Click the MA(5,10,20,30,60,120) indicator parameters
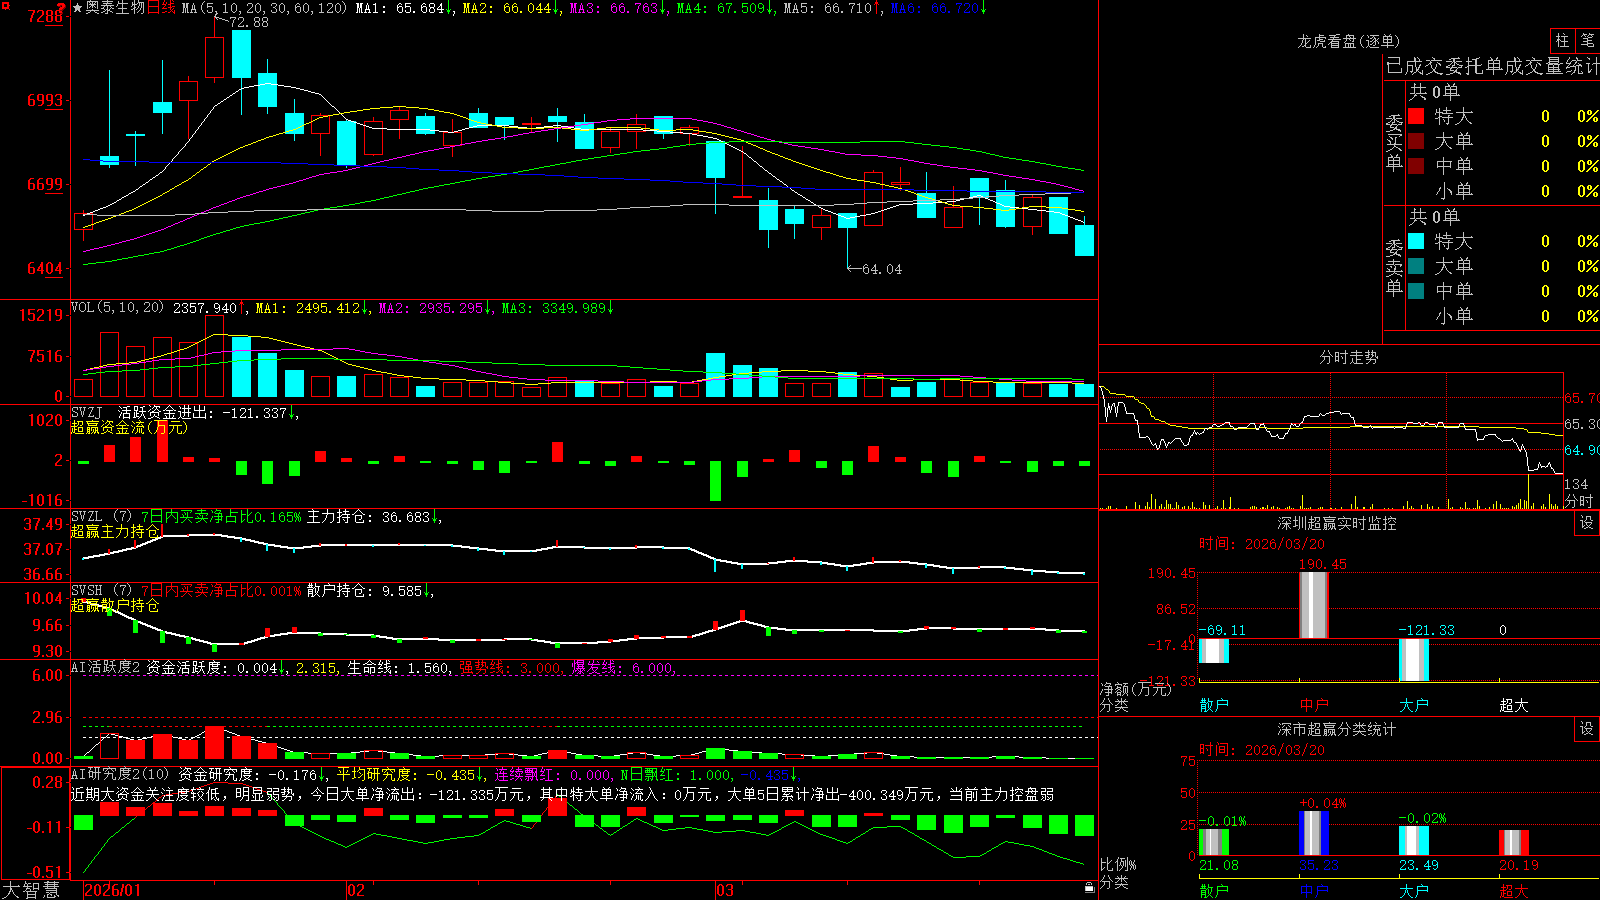This screenshot has height=900, width=1600. [264, 8]
